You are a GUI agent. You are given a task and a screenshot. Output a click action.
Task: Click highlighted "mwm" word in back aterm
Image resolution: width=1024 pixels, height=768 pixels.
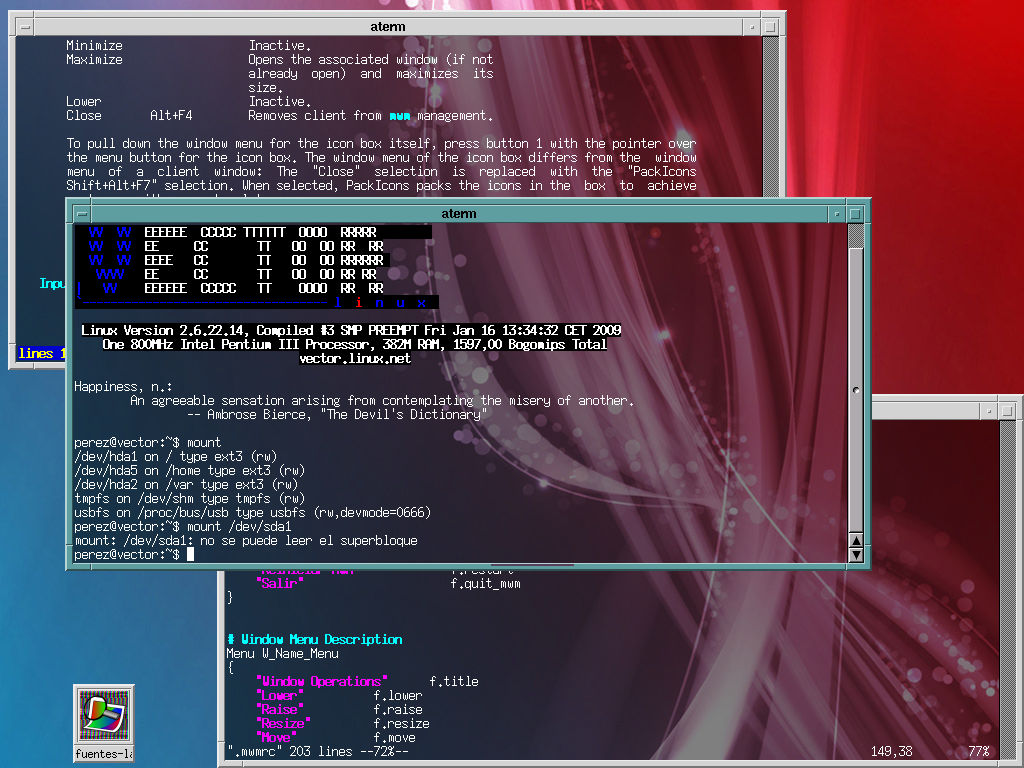pos(400,116)
